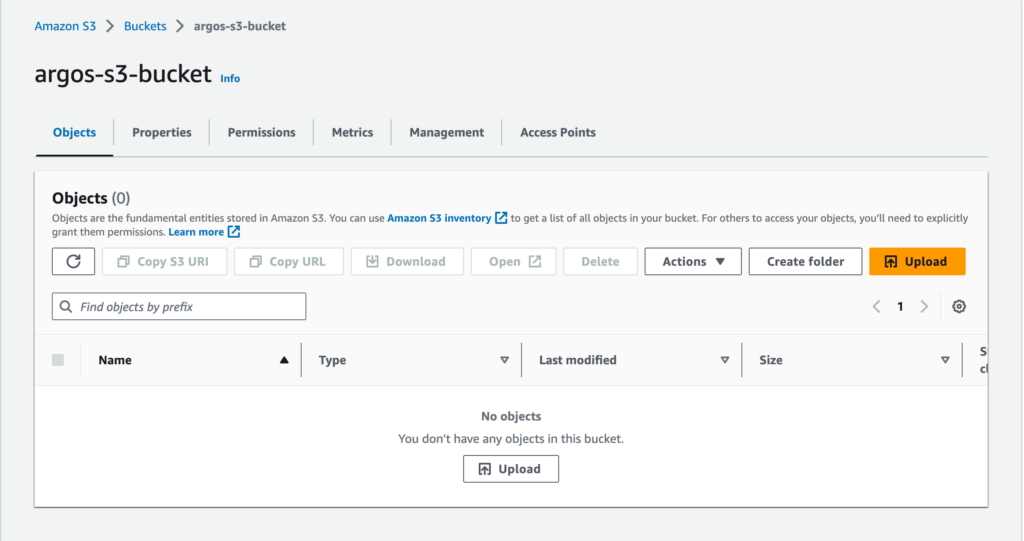Sort by Last modified column arrow
The width and height of the screenshot is (1024, 541).
pos(725,360)
